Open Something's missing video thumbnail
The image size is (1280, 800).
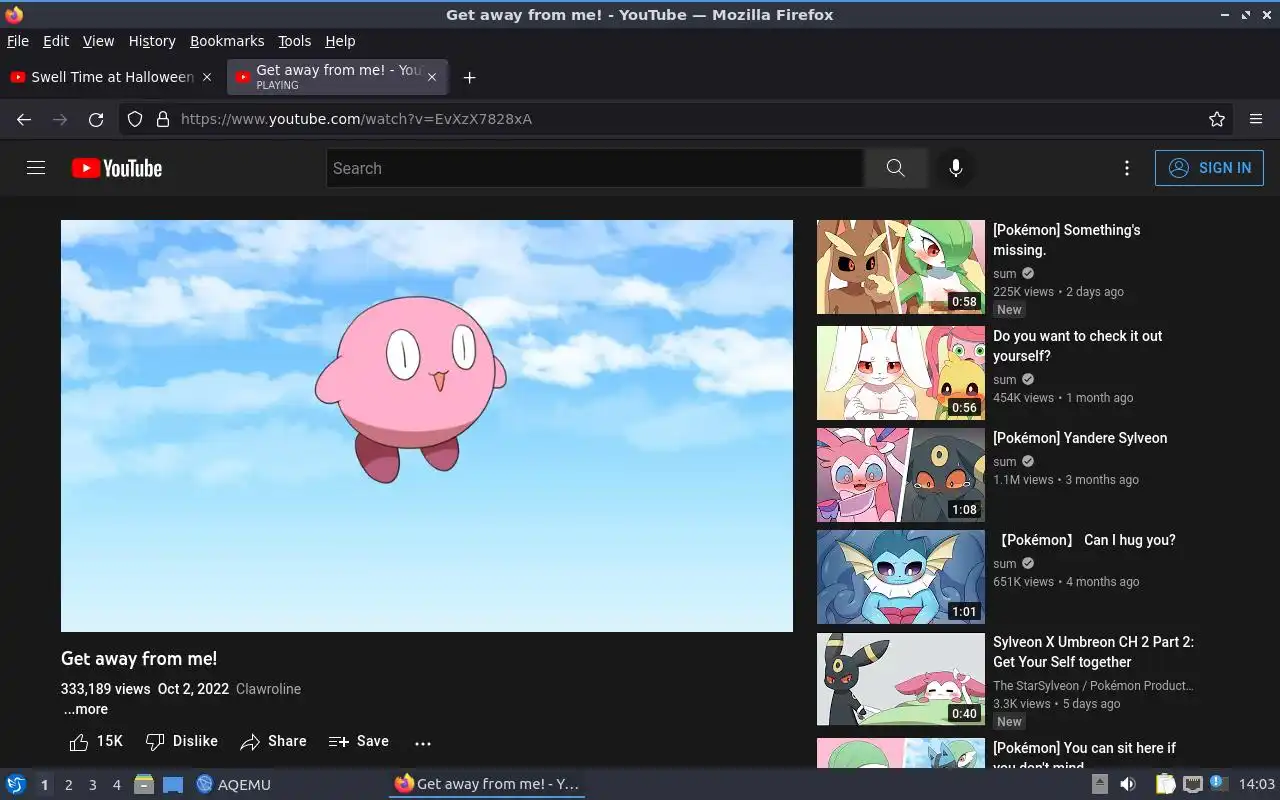(901, 267)
